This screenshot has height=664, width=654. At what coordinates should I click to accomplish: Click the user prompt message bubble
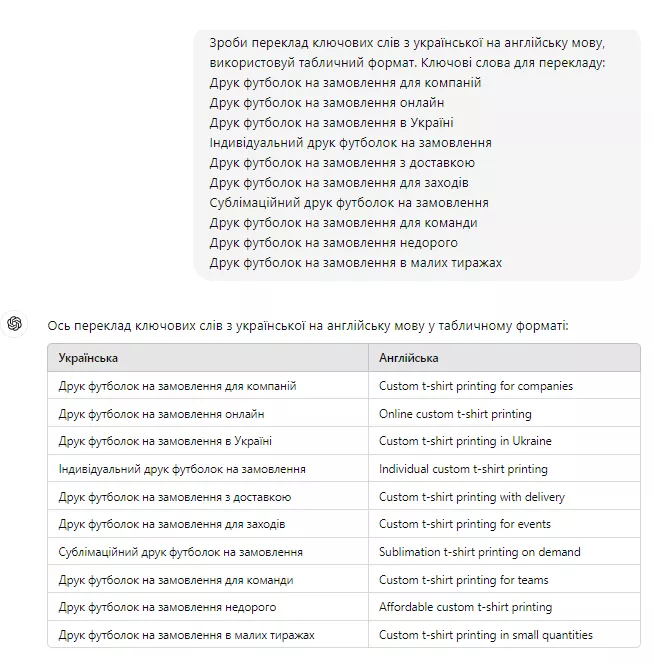(416, 153)
